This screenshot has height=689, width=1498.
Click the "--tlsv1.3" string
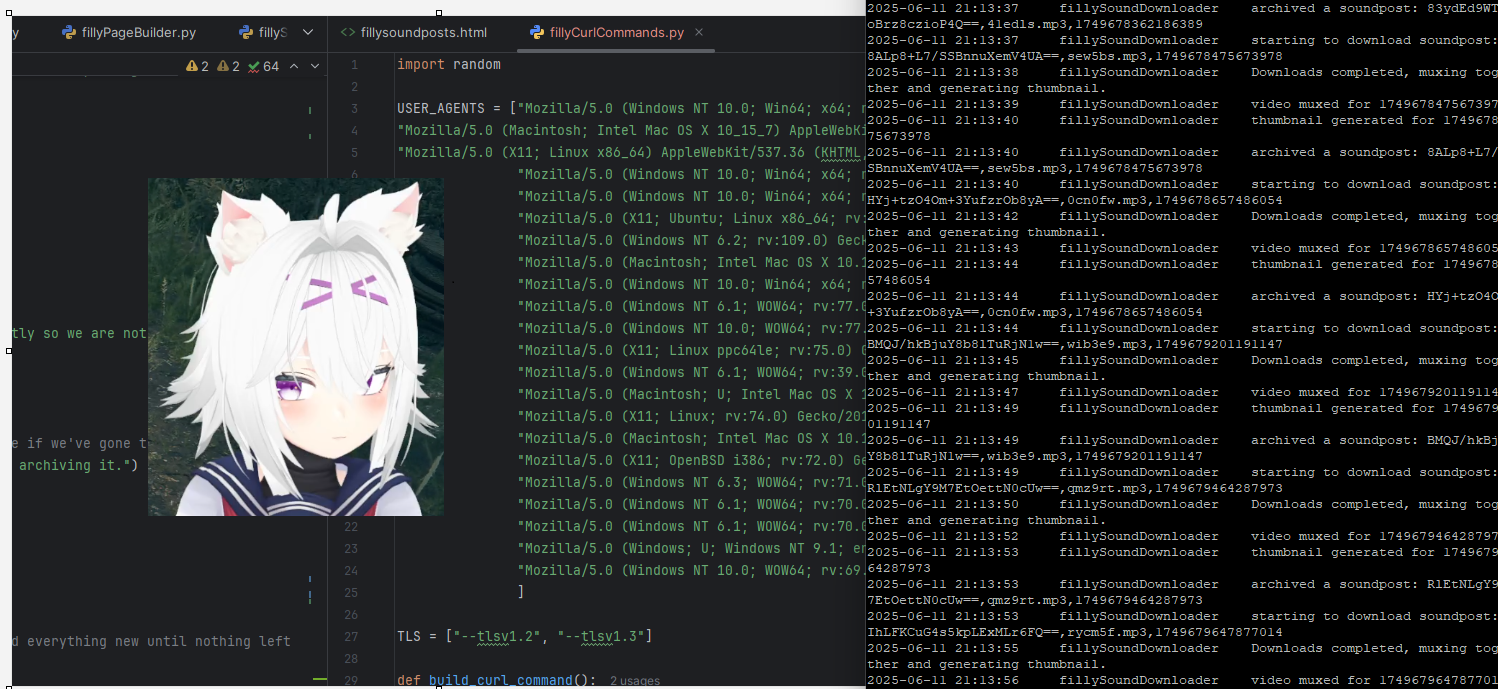click(x=599, y=636)
